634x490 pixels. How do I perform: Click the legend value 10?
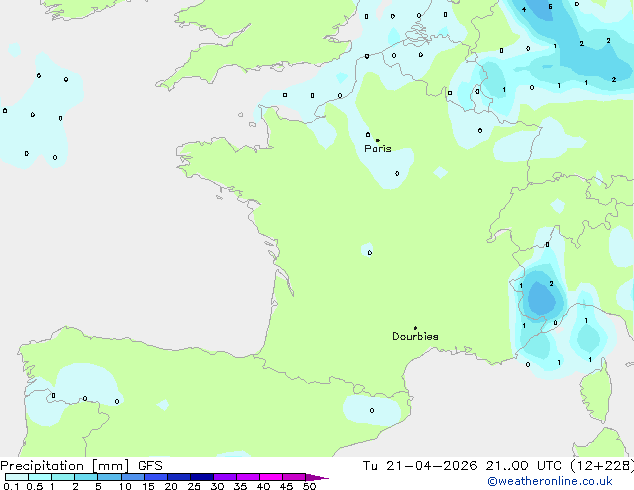125,486
